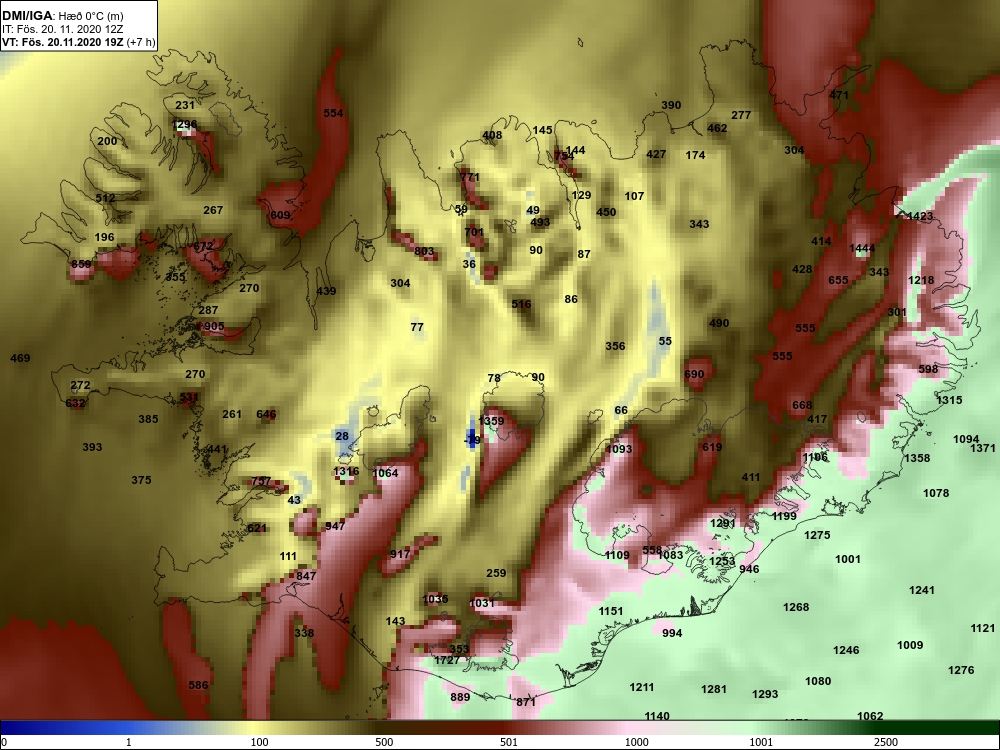Click the map value "609"
Screen dimensions: 1000x750
(x=280, y=216)
